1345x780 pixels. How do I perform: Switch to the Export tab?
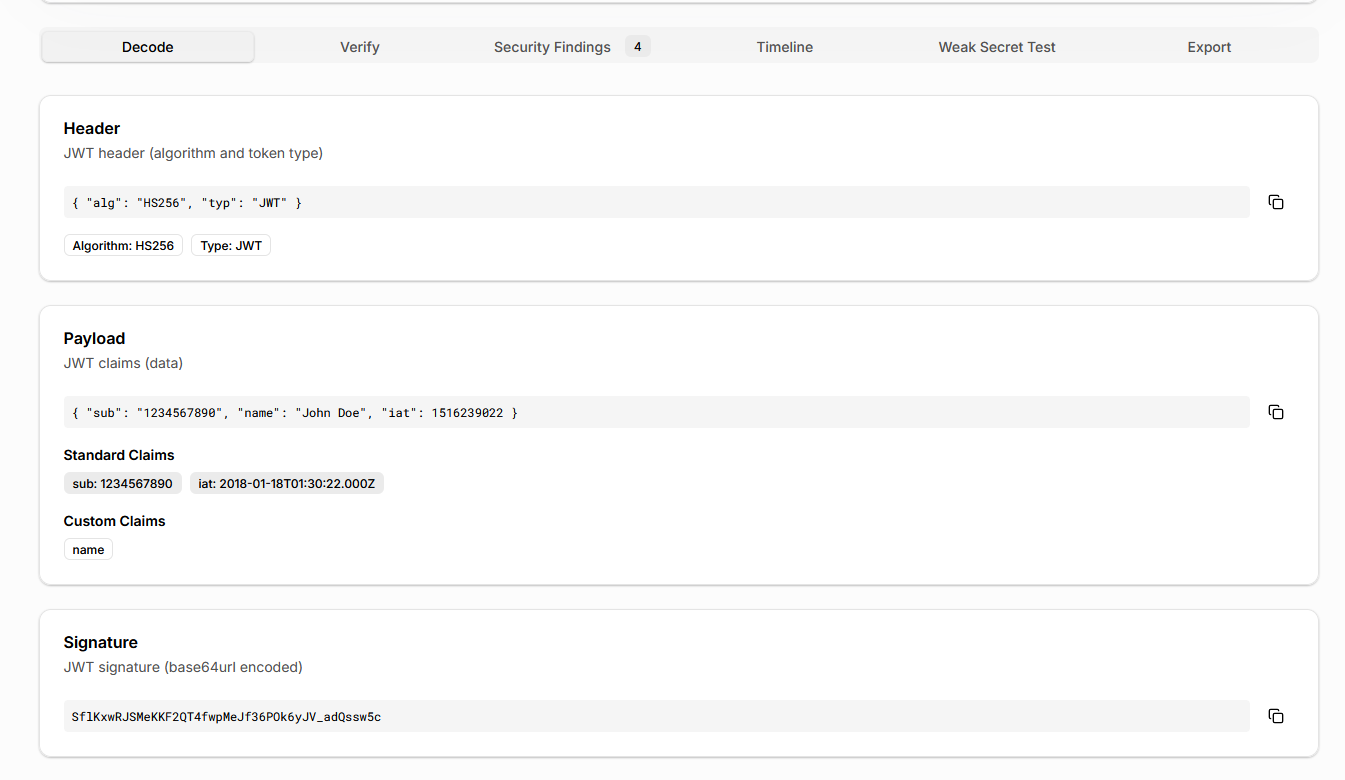point(1209,47)
